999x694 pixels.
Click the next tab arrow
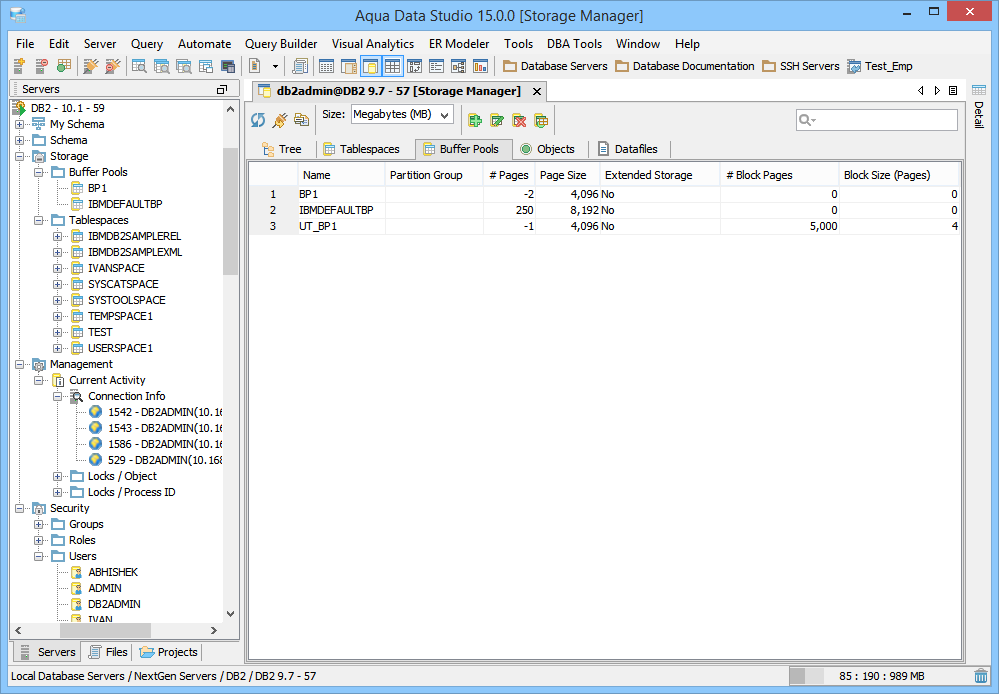pyautogui.click(x=937, y=90)
